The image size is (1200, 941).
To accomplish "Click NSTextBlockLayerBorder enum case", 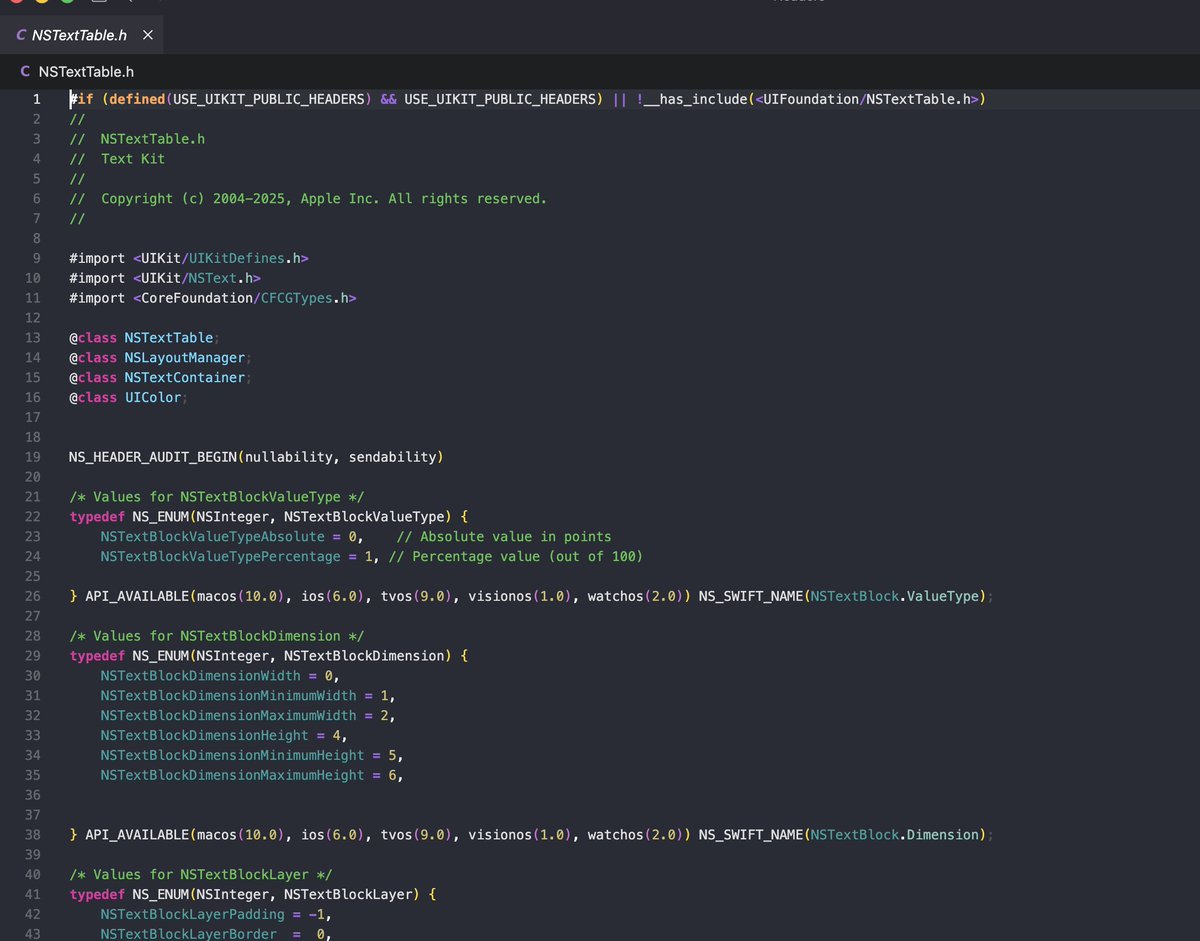I will click(x=189, y=934).
